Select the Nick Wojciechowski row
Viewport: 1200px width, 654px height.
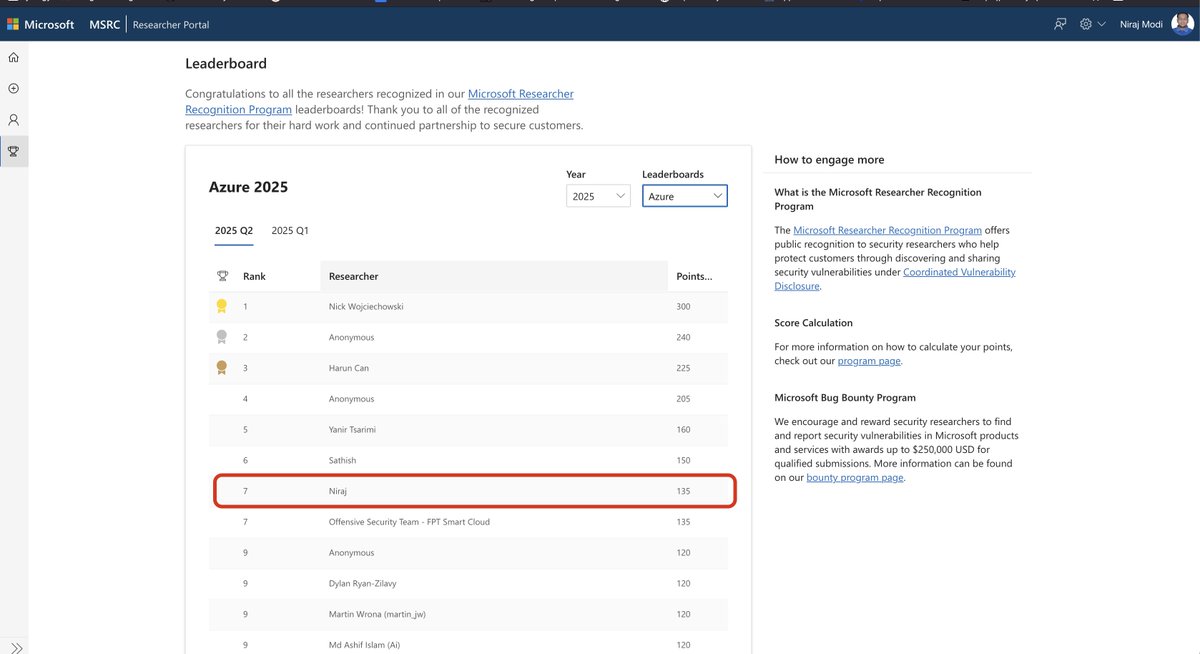(468, 306)
